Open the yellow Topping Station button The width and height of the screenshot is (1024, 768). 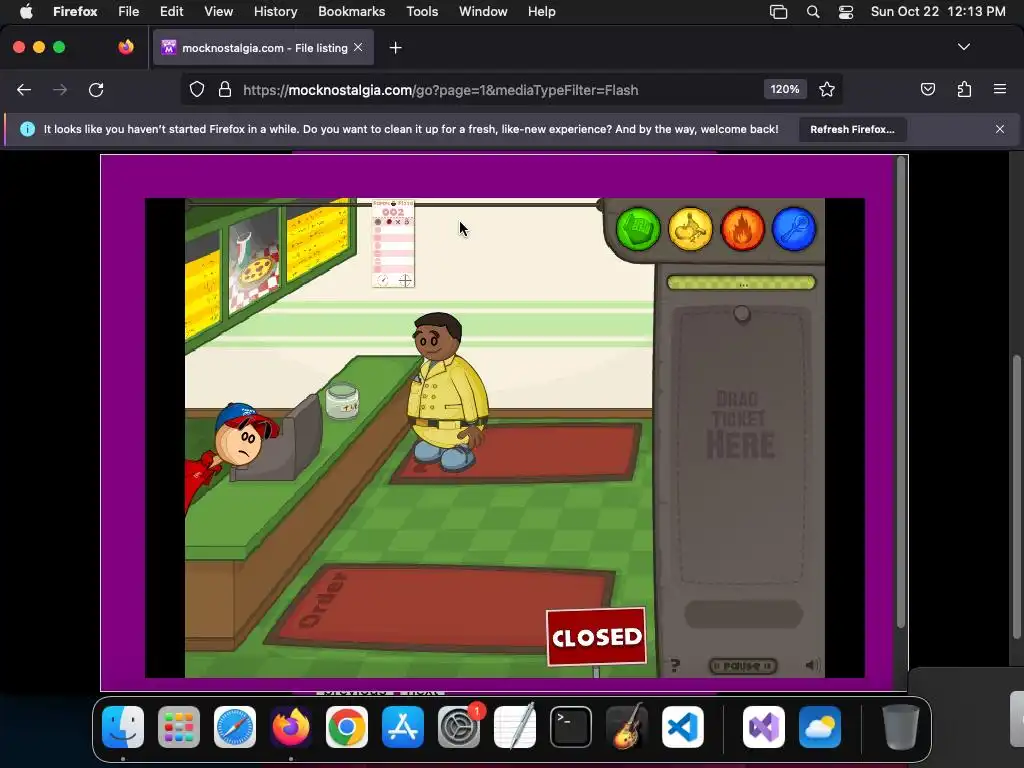pyautogui.click(x=690, y=229)
